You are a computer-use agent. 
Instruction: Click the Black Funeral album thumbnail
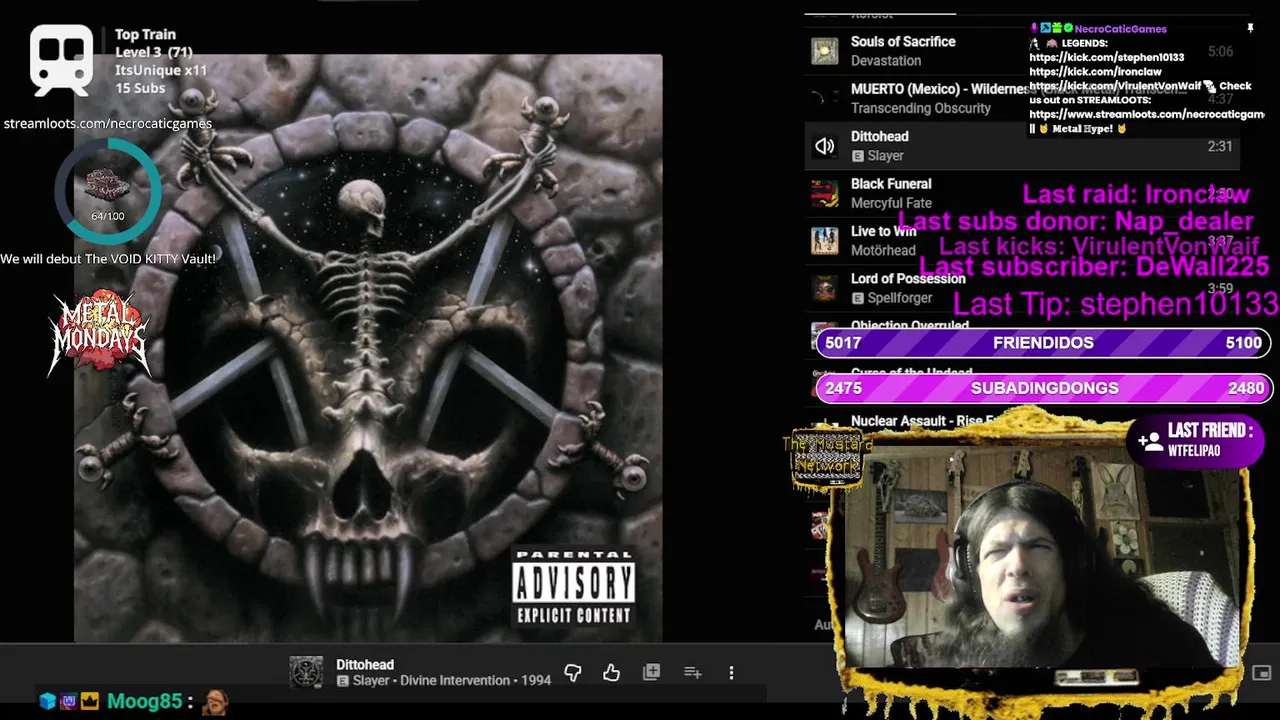coord(825,193)
